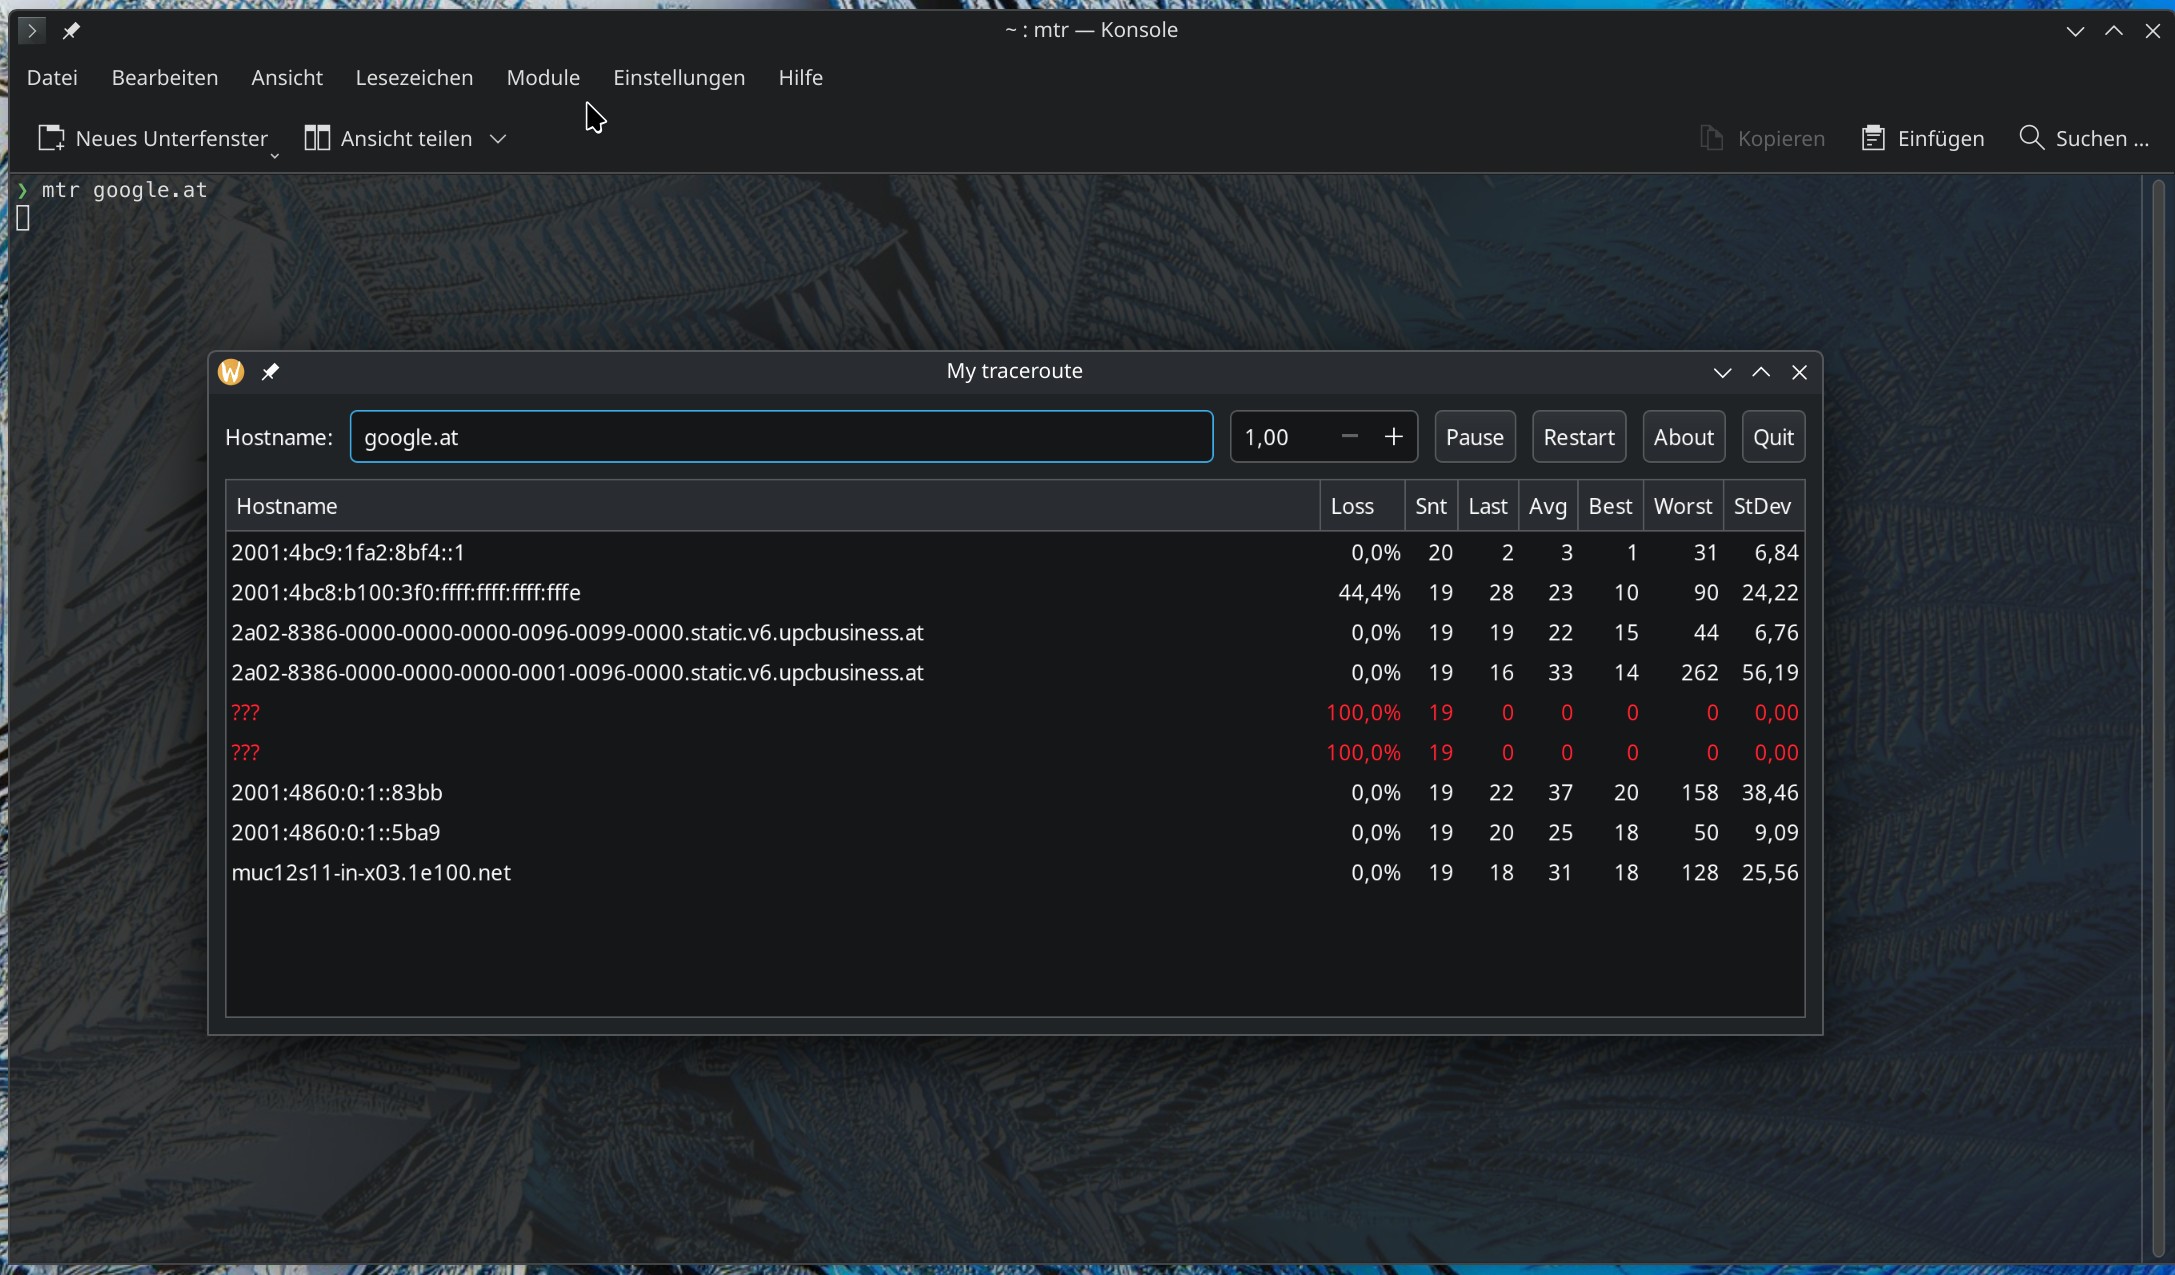Expand the Ansicht teilen dropdown arrow
The image size is (2175, 1275).
click(498, 139)
